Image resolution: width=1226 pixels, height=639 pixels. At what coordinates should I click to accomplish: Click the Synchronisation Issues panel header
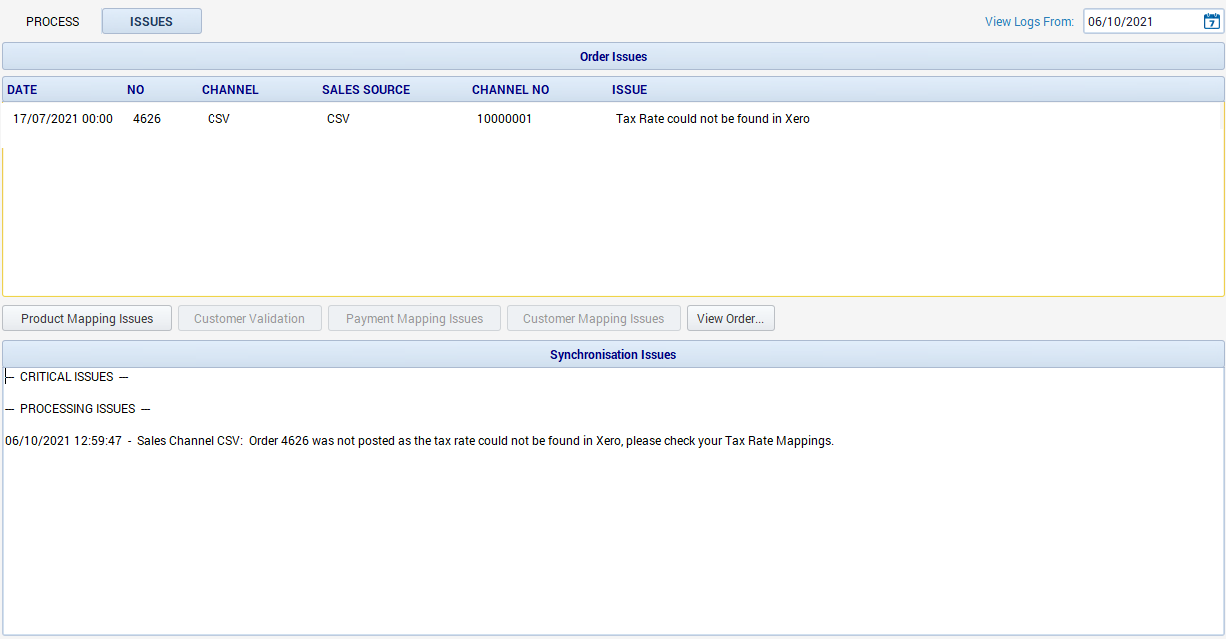coord(613,355)
